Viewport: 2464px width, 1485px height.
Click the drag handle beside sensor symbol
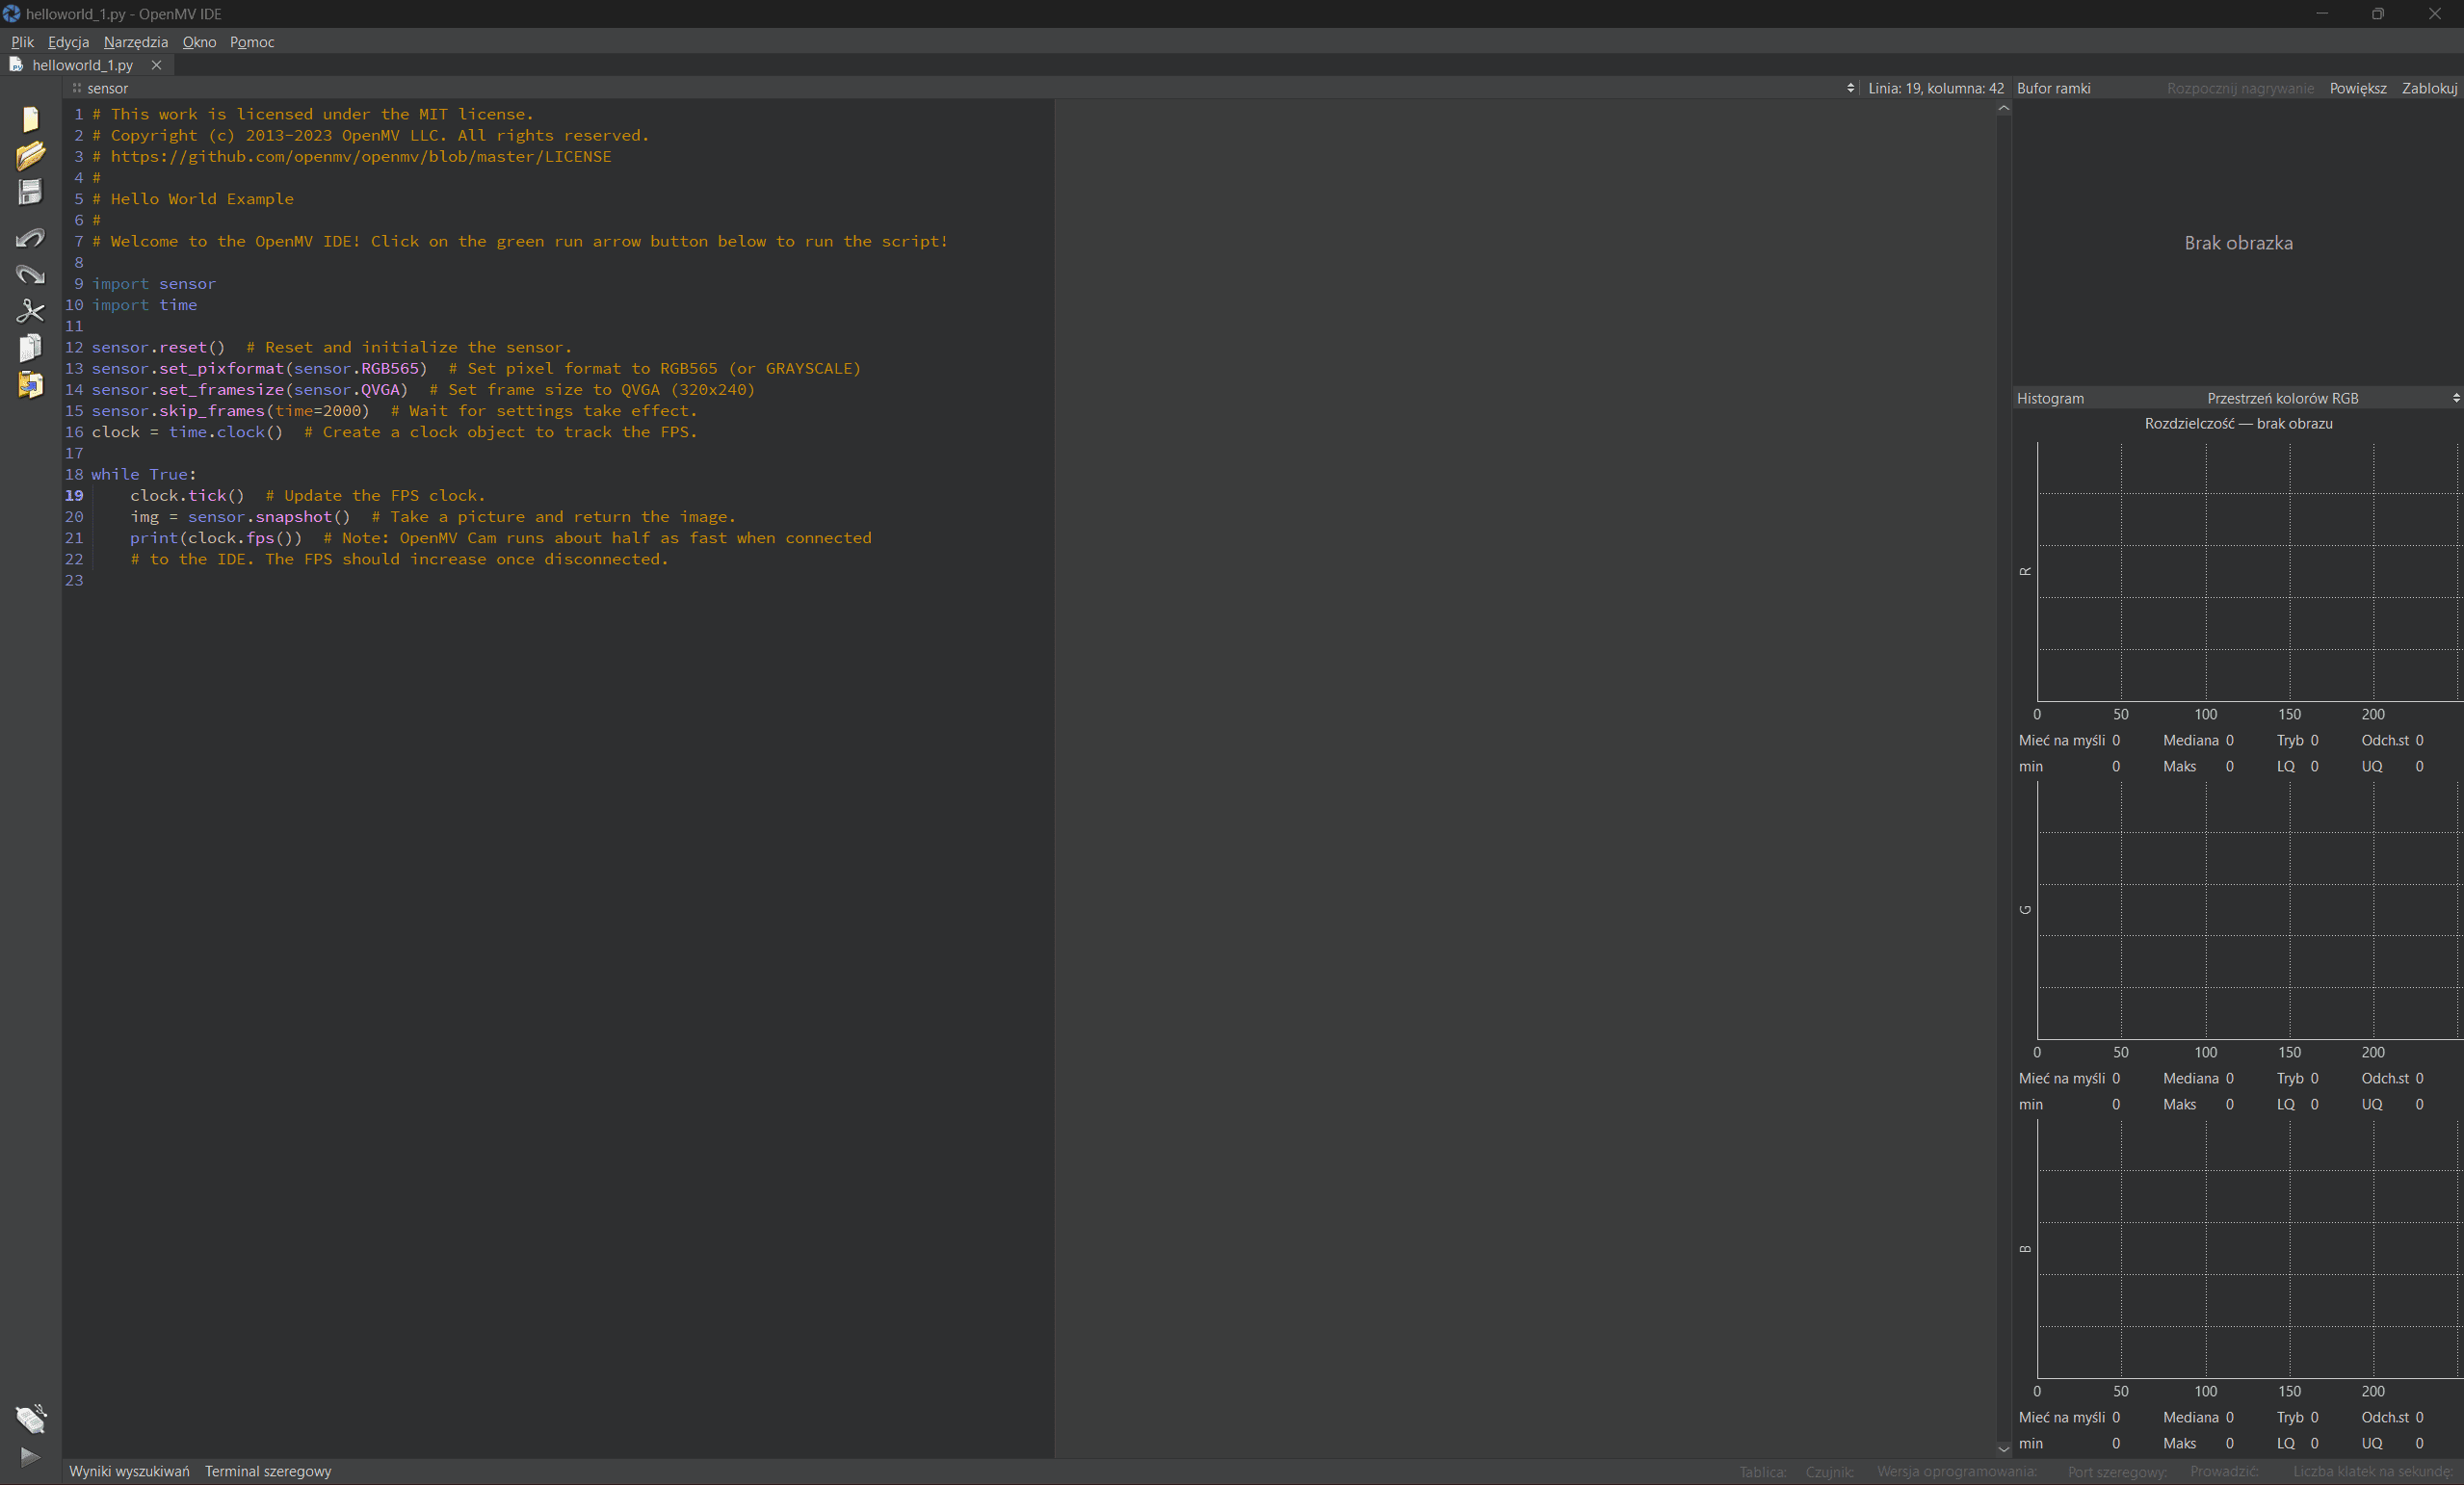coord(77,88)
